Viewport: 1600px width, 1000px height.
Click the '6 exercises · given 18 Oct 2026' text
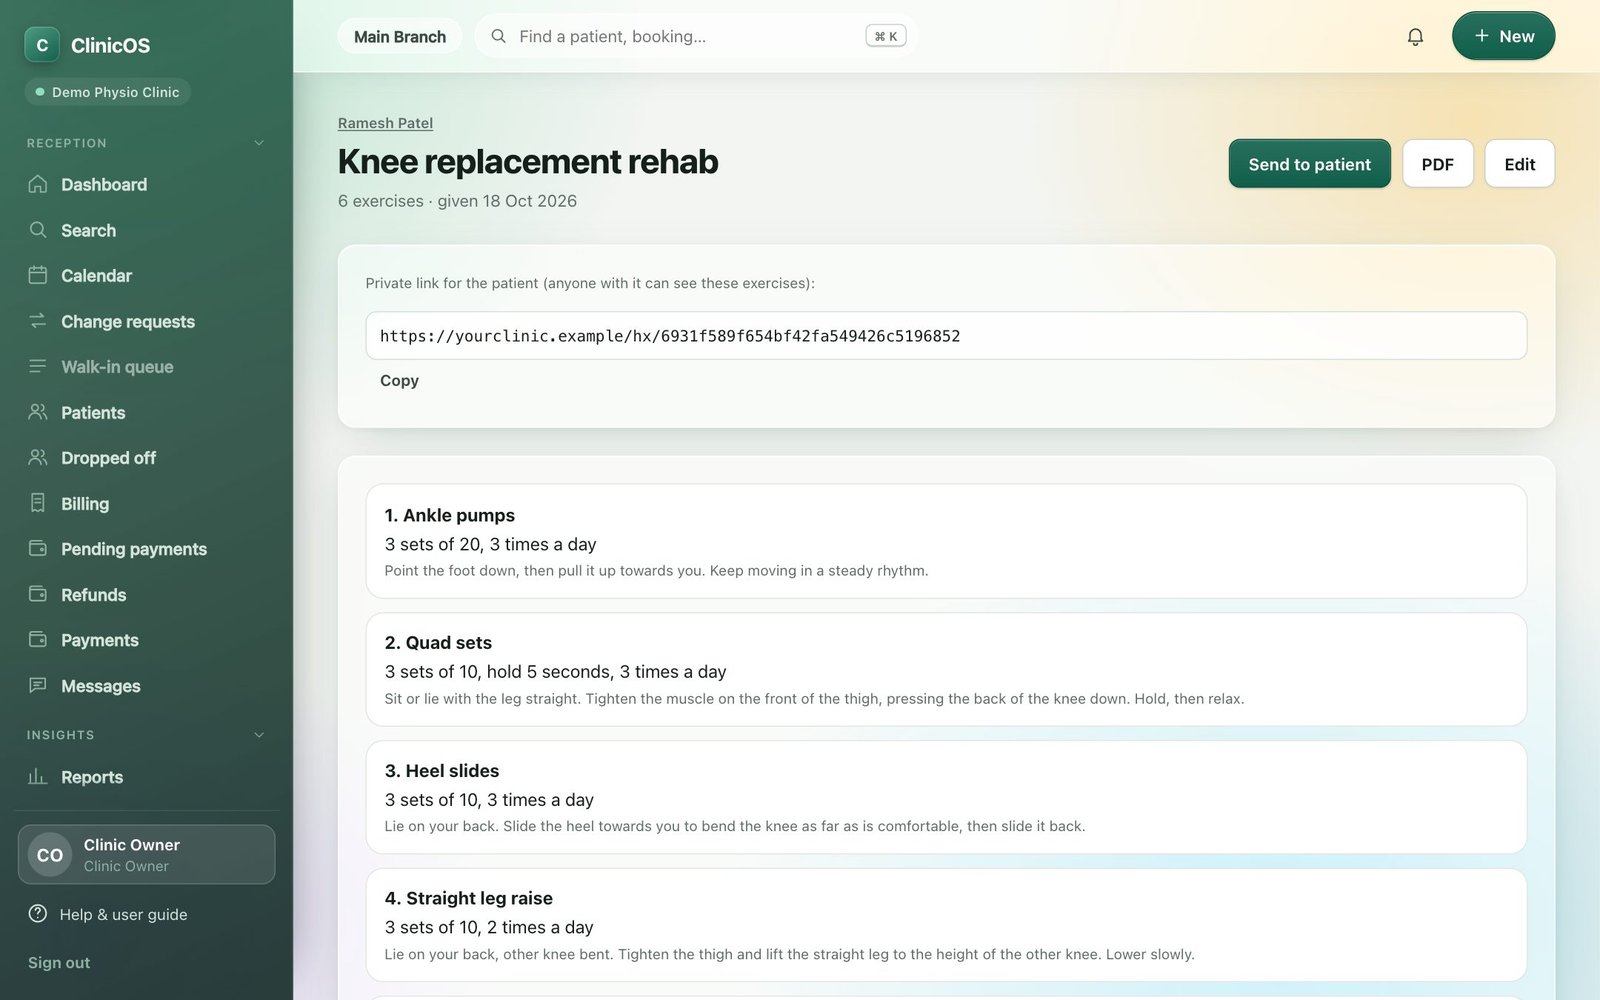[x=457, y=201]
